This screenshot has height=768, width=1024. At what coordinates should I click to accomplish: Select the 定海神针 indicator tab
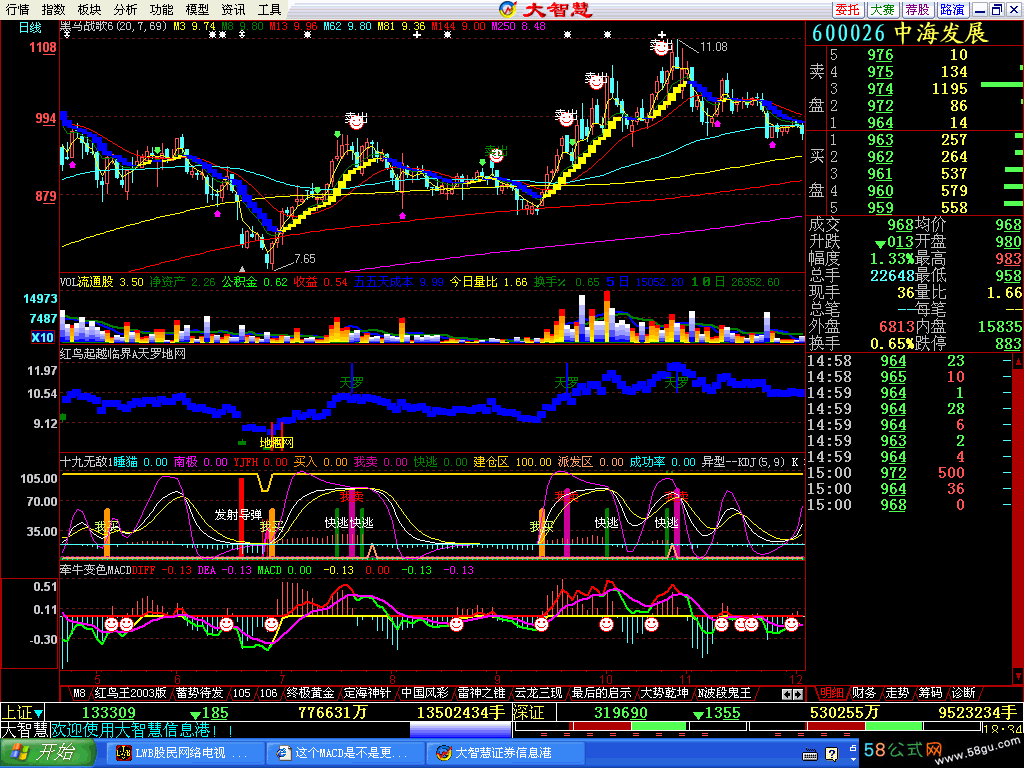(368, 693)
